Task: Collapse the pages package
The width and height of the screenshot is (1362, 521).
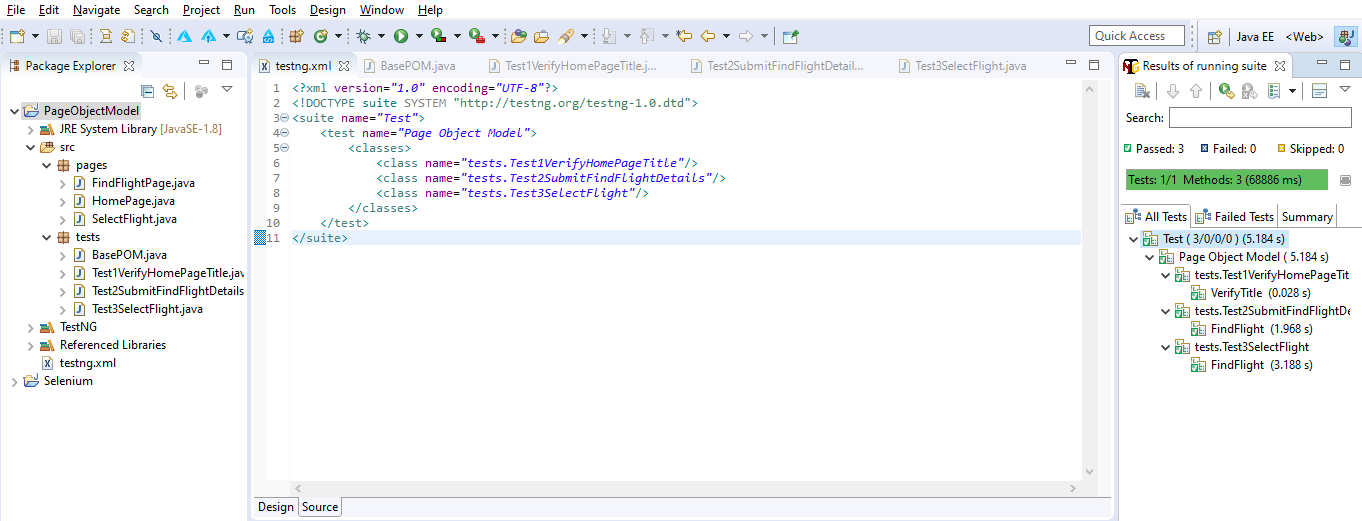Action: tap(47, 165)
